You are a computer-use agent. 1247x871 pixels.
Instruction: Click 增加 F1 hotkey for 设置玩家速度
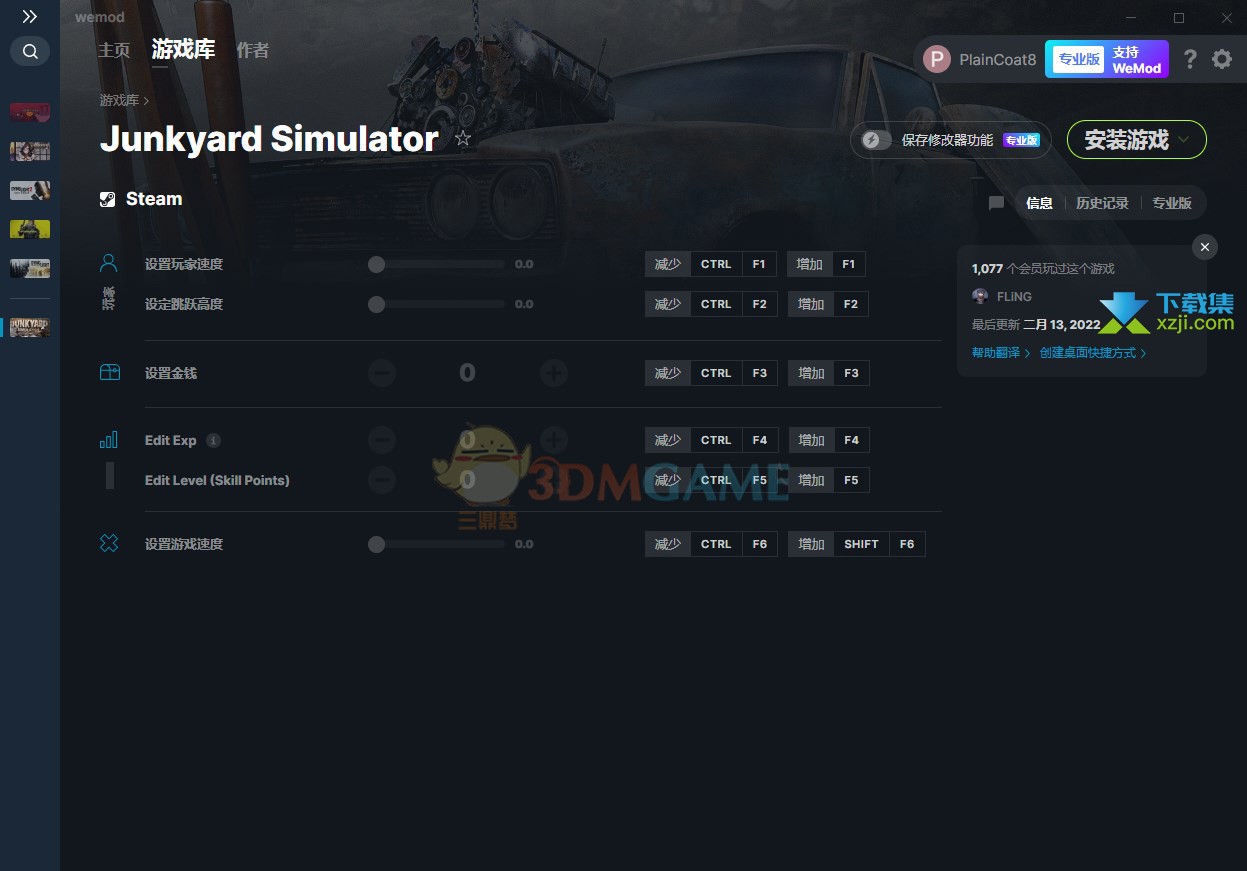(x=826, y=265)
